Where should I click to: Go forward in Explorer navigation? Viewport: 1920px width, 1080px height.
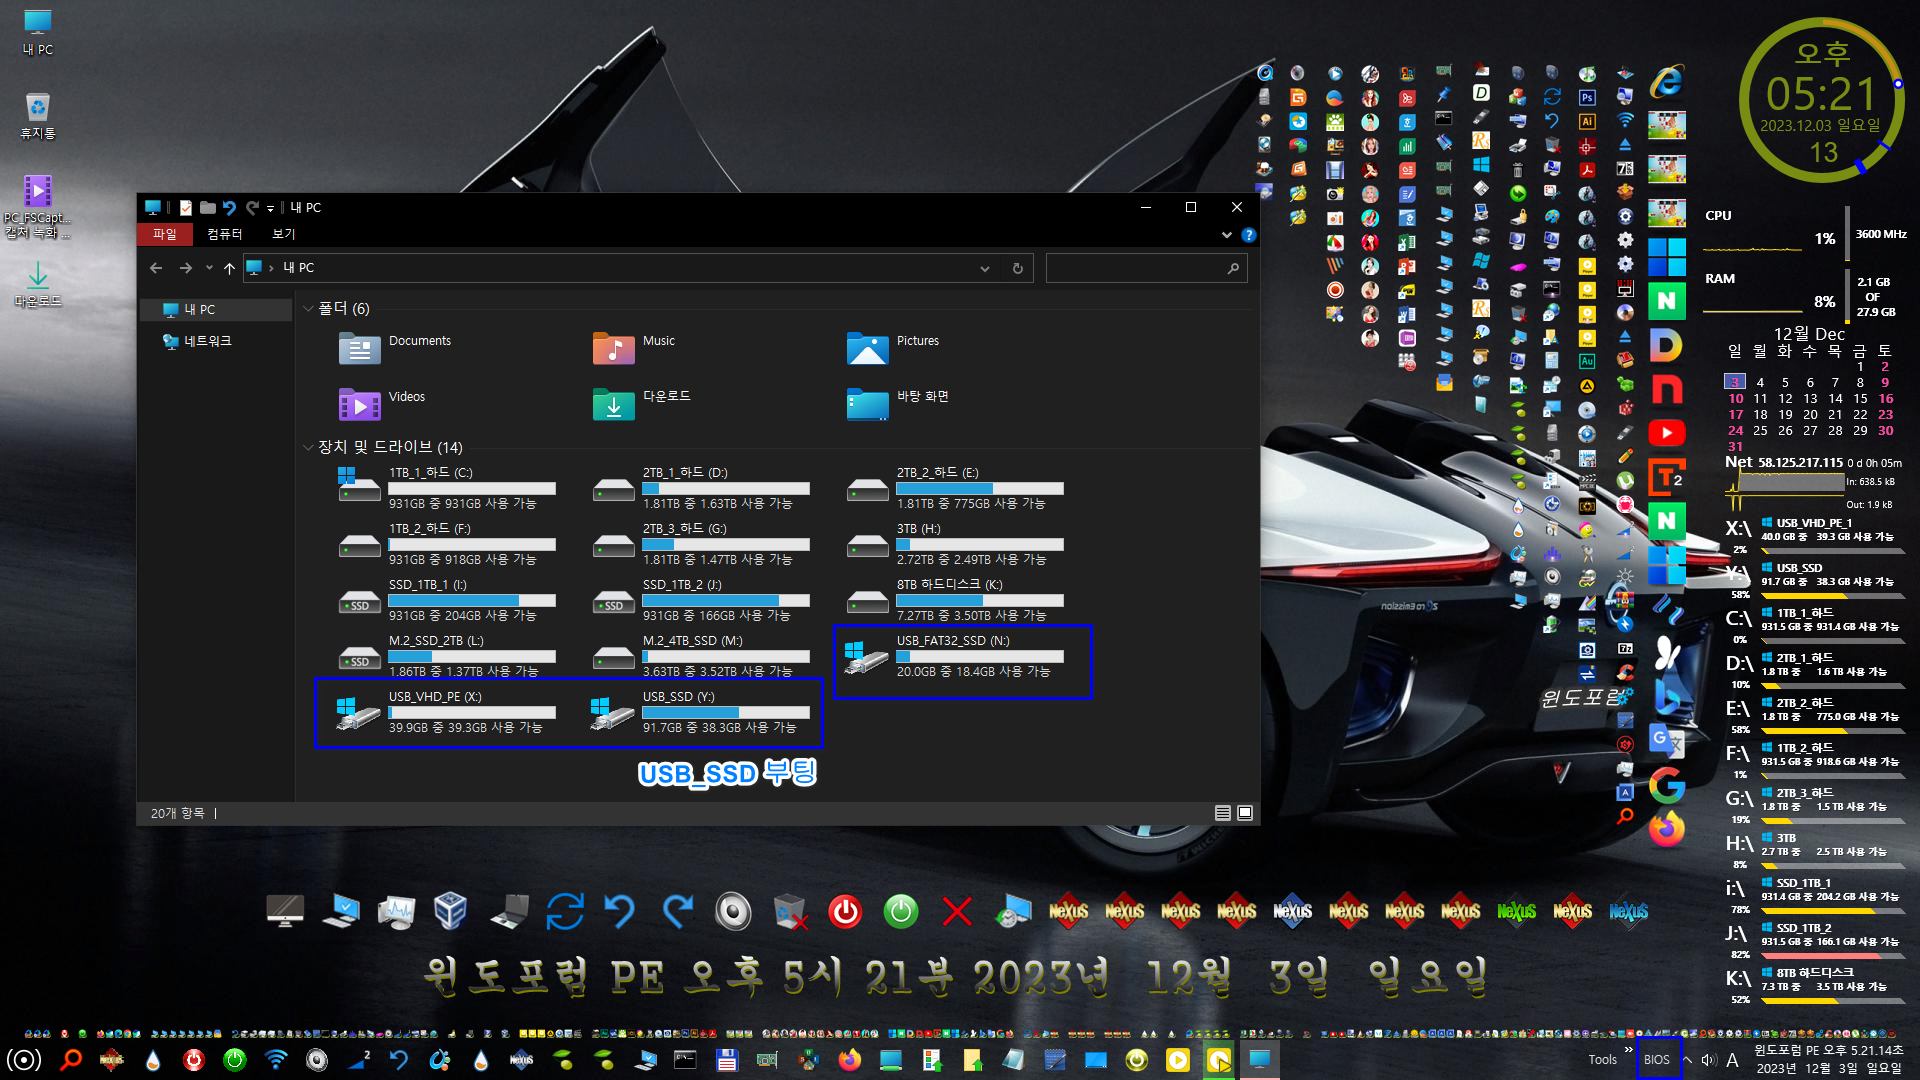(186, 268)
